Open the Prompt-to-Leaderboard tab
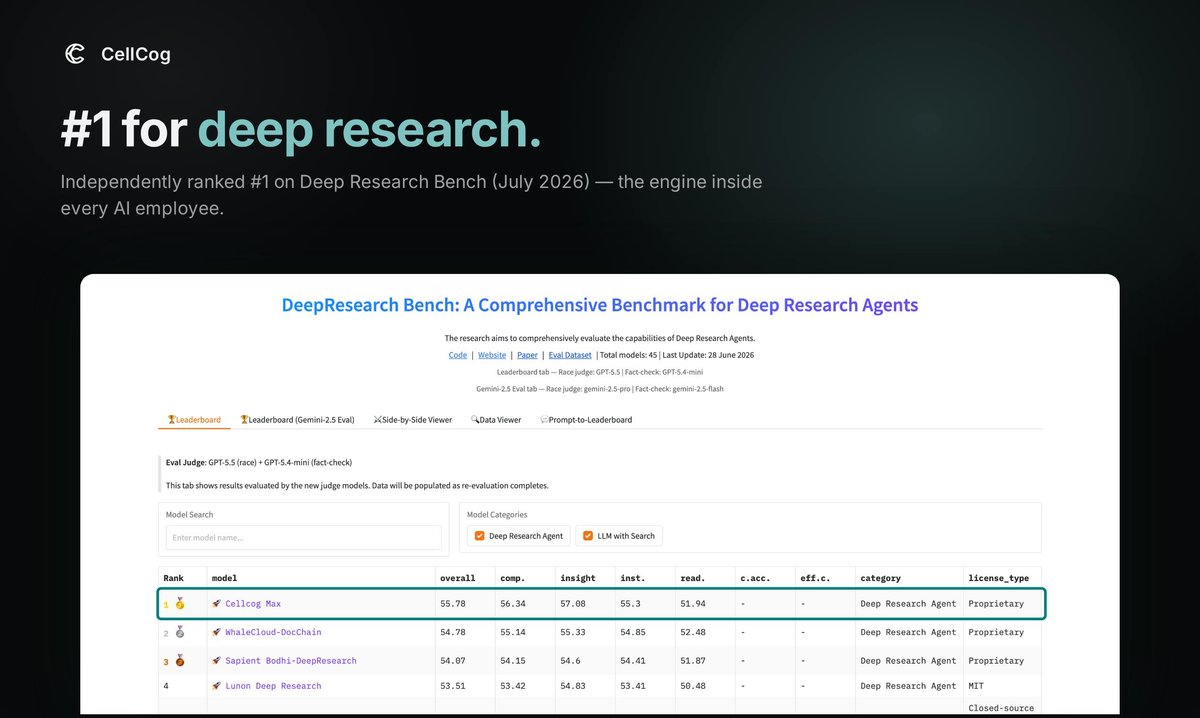The height and width of the screenshot is (718, 1200). 586,420
